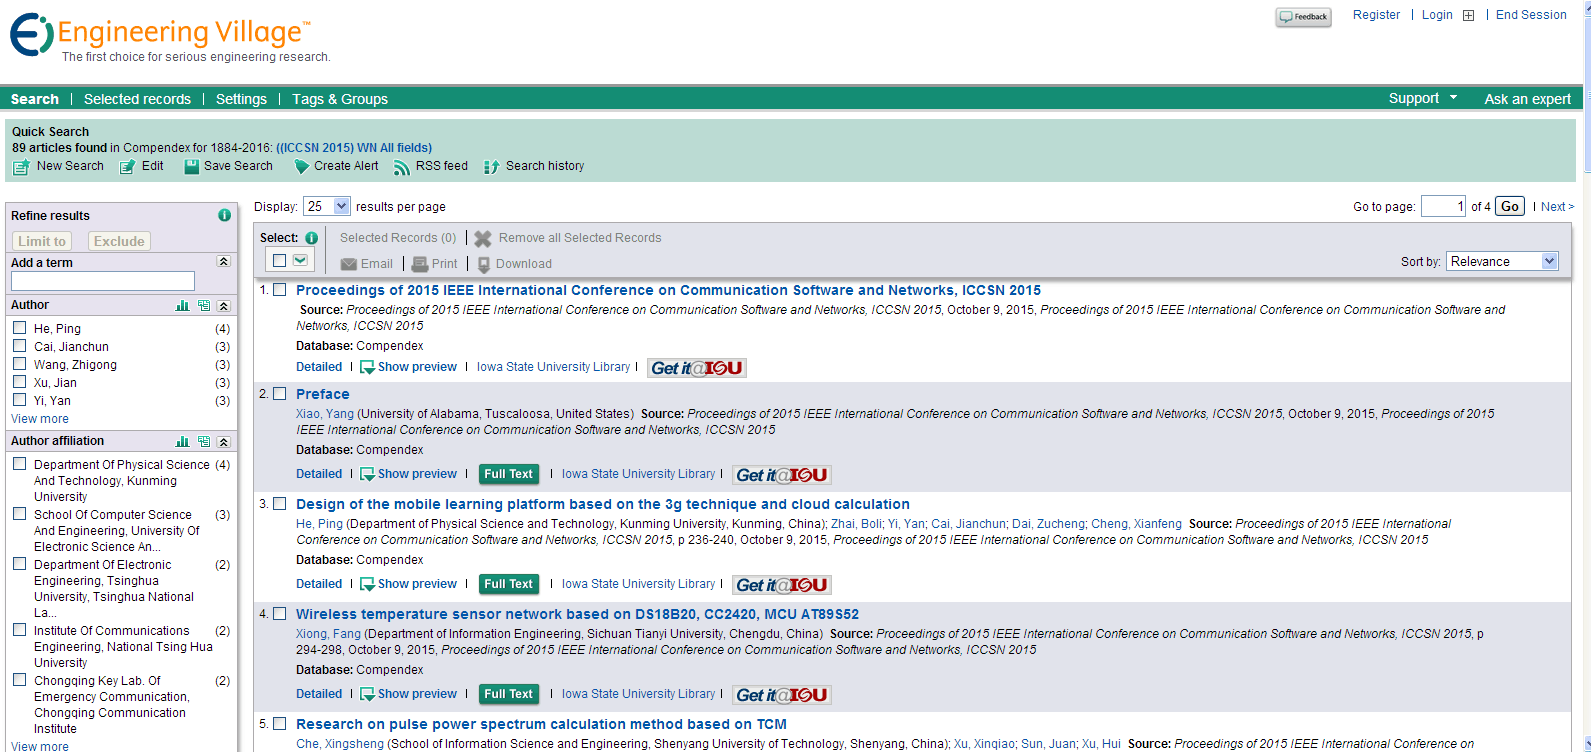Screen dimensions: 1591x752
Task: Open the Author bar chart icon
Action: [182, 305]
